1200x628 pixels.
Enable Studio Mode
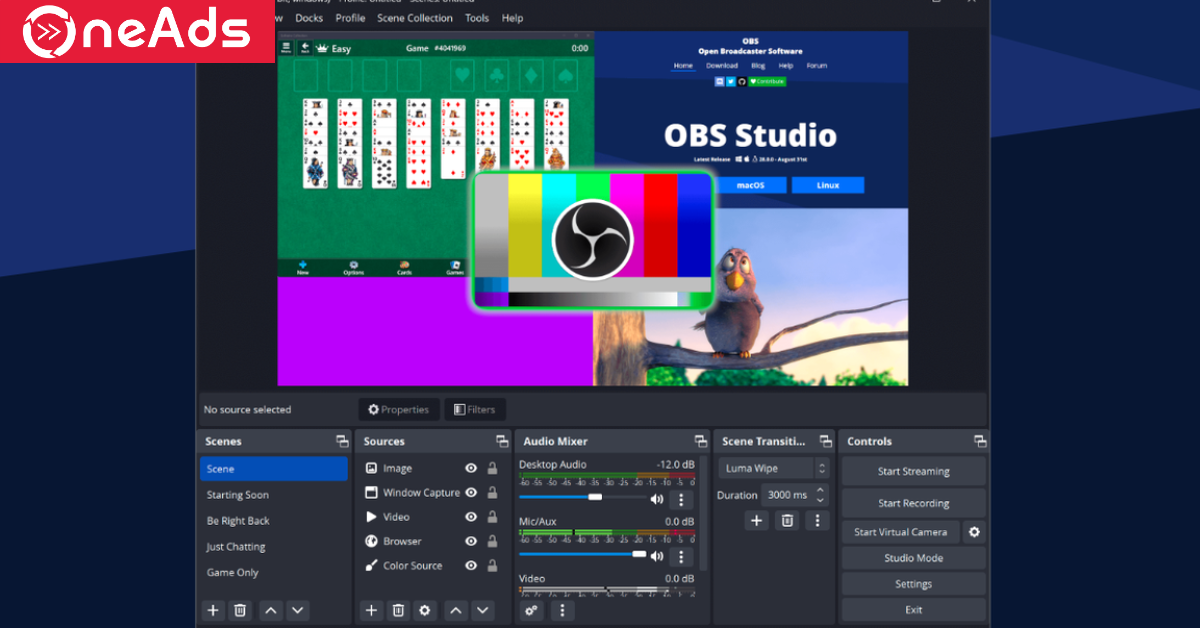pos(914,558)
